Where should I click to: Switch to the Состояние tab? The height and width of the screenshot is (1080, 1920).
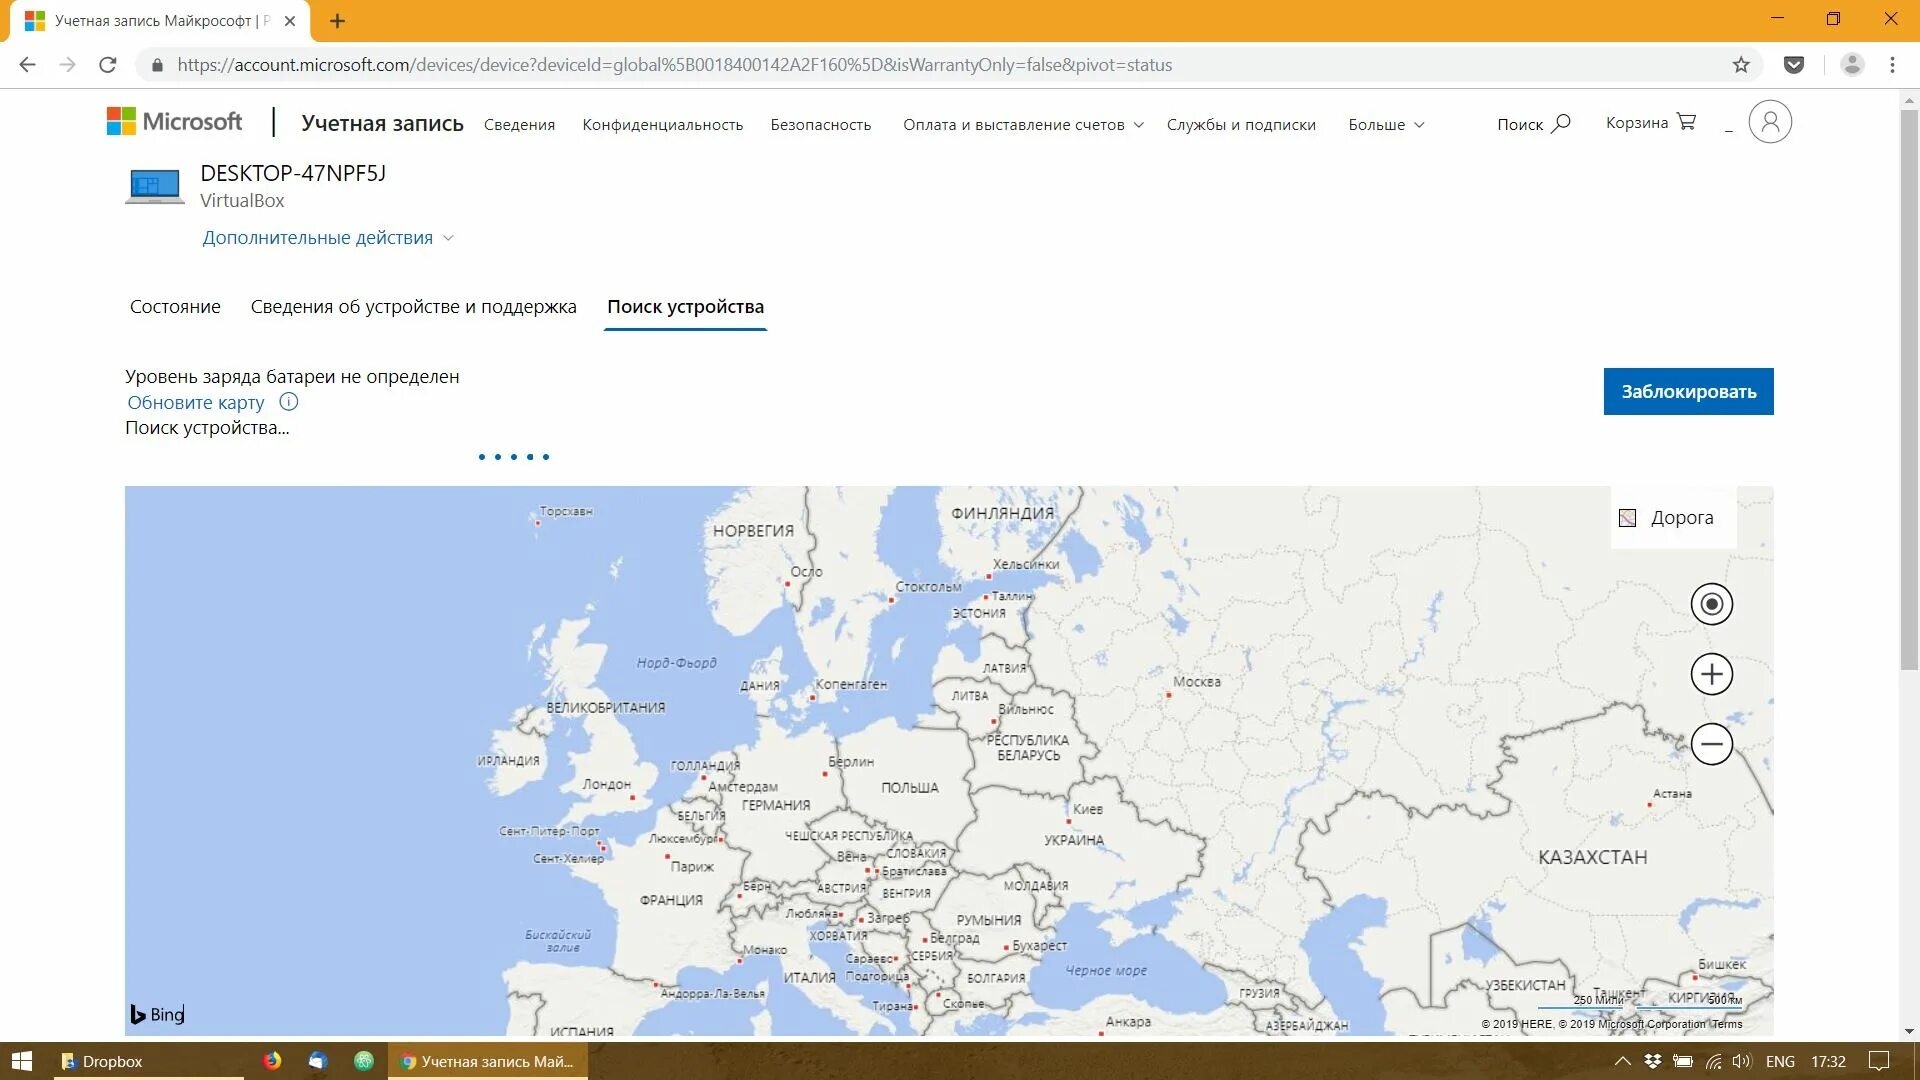coord(175,307)
